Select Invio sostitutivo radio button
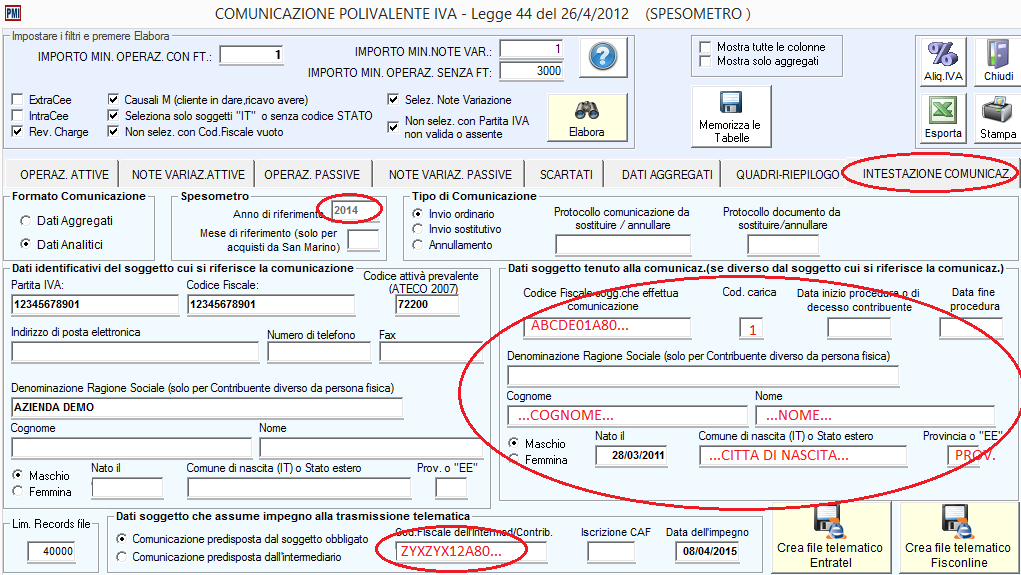The image size is (1021, 575). (418, 229)
